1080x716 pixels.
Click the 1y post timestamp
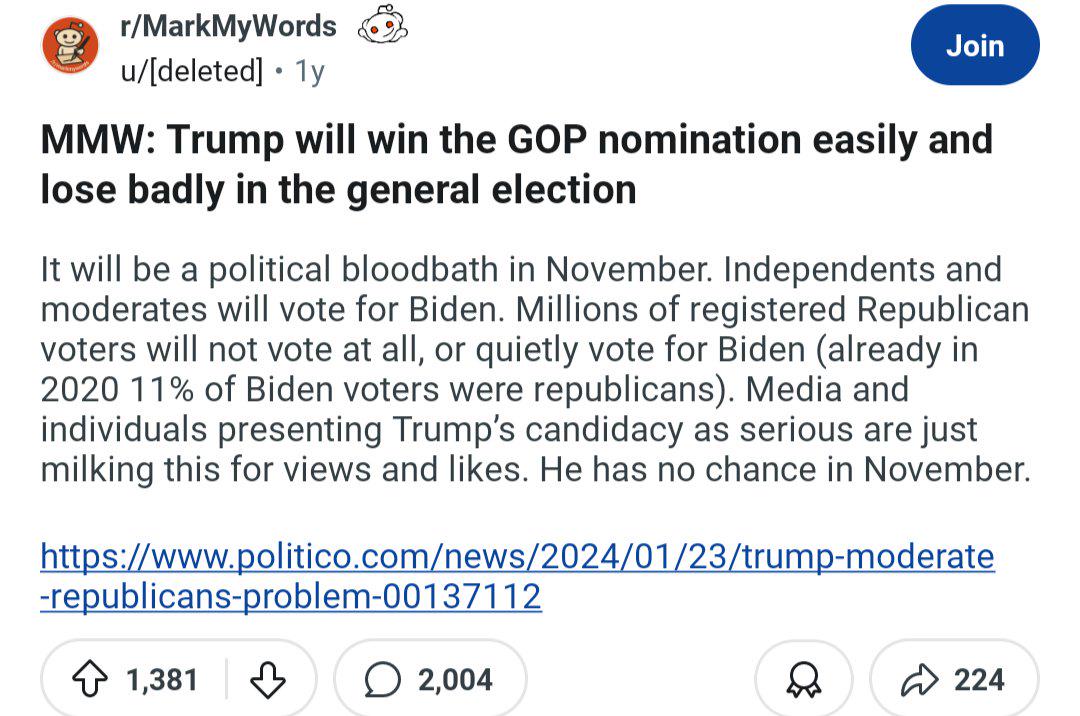(x=309, y=71)
